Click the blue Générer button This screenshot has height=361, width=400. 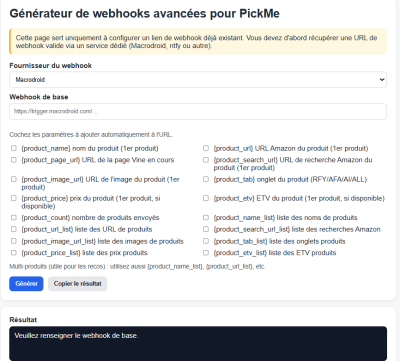pyautogui.click(x=26, y=284)
